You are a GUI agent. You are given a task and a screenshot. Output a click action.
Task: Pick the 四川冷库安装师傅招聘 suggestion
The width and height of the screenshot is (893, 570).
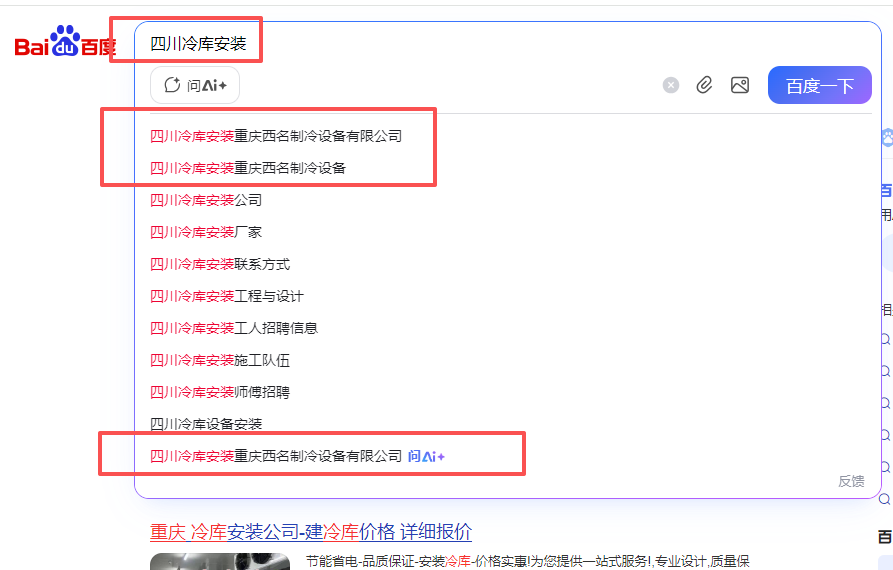tap(220, 392)
